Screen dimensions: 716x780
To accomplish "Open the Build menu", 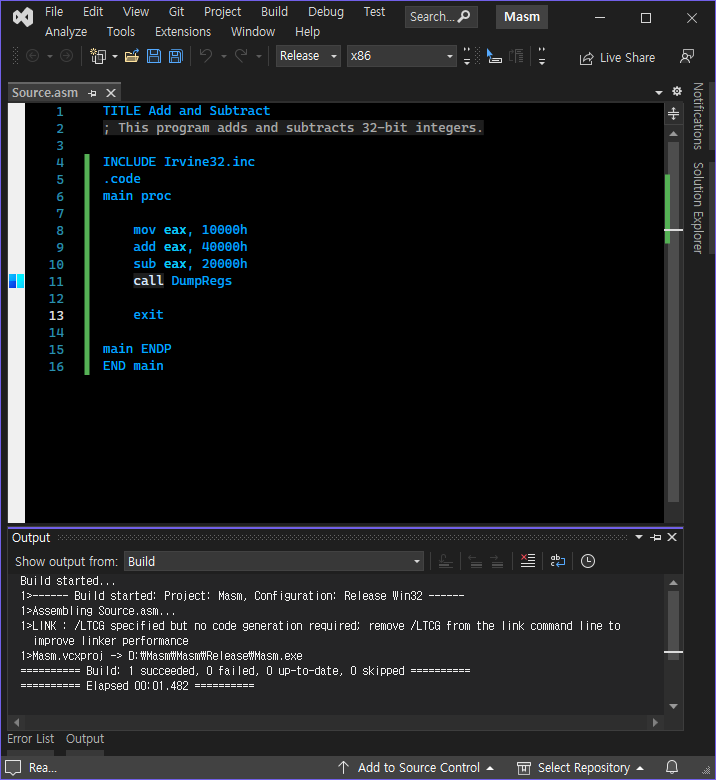I will (x=274, y=11).
